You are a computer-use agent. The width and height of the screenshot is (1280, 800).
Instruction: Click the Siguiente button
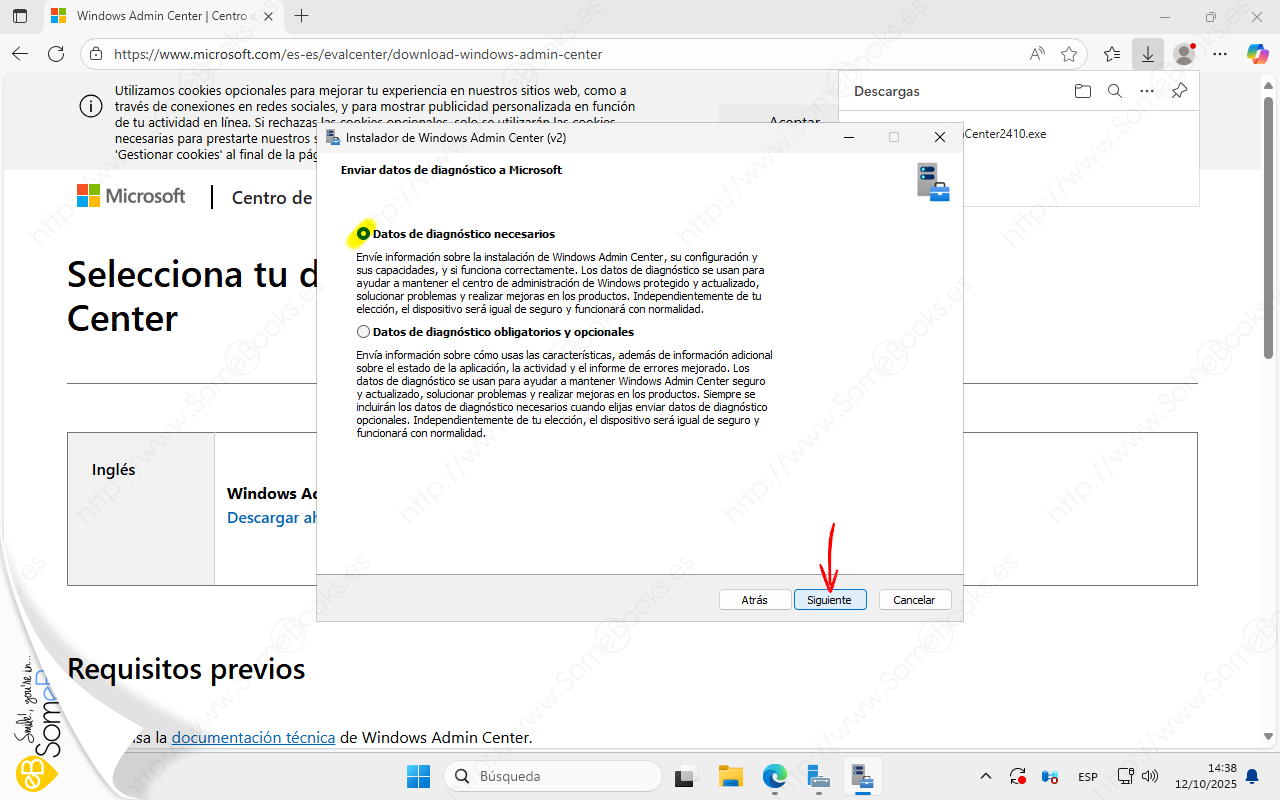[x=829, y=600]
